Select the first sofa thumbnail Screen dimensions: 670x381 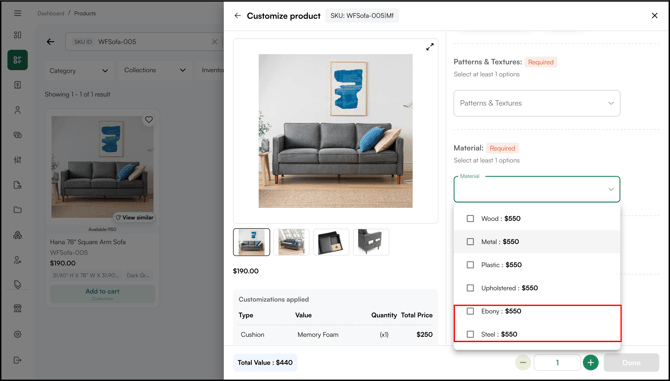click(252, 242)
